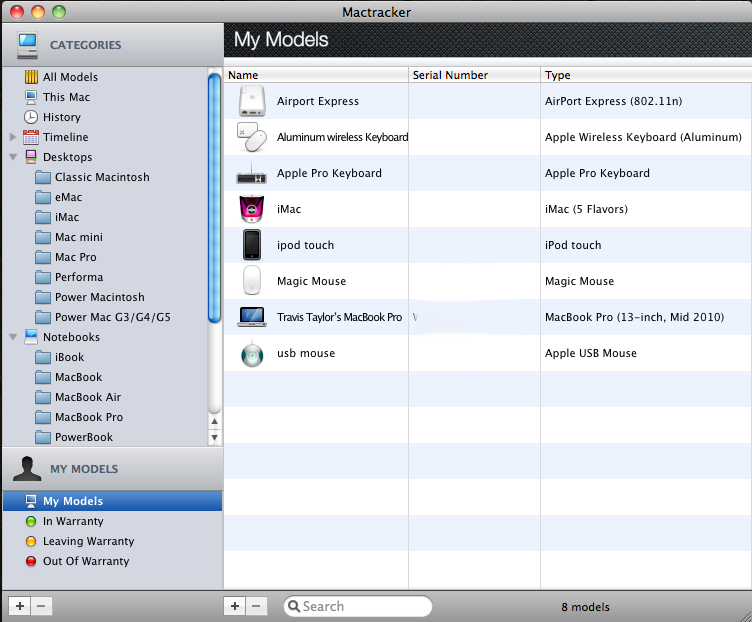Select the Power Macintosh folder
The height and width of the screenshot is (622, 752).
(90, 297)
